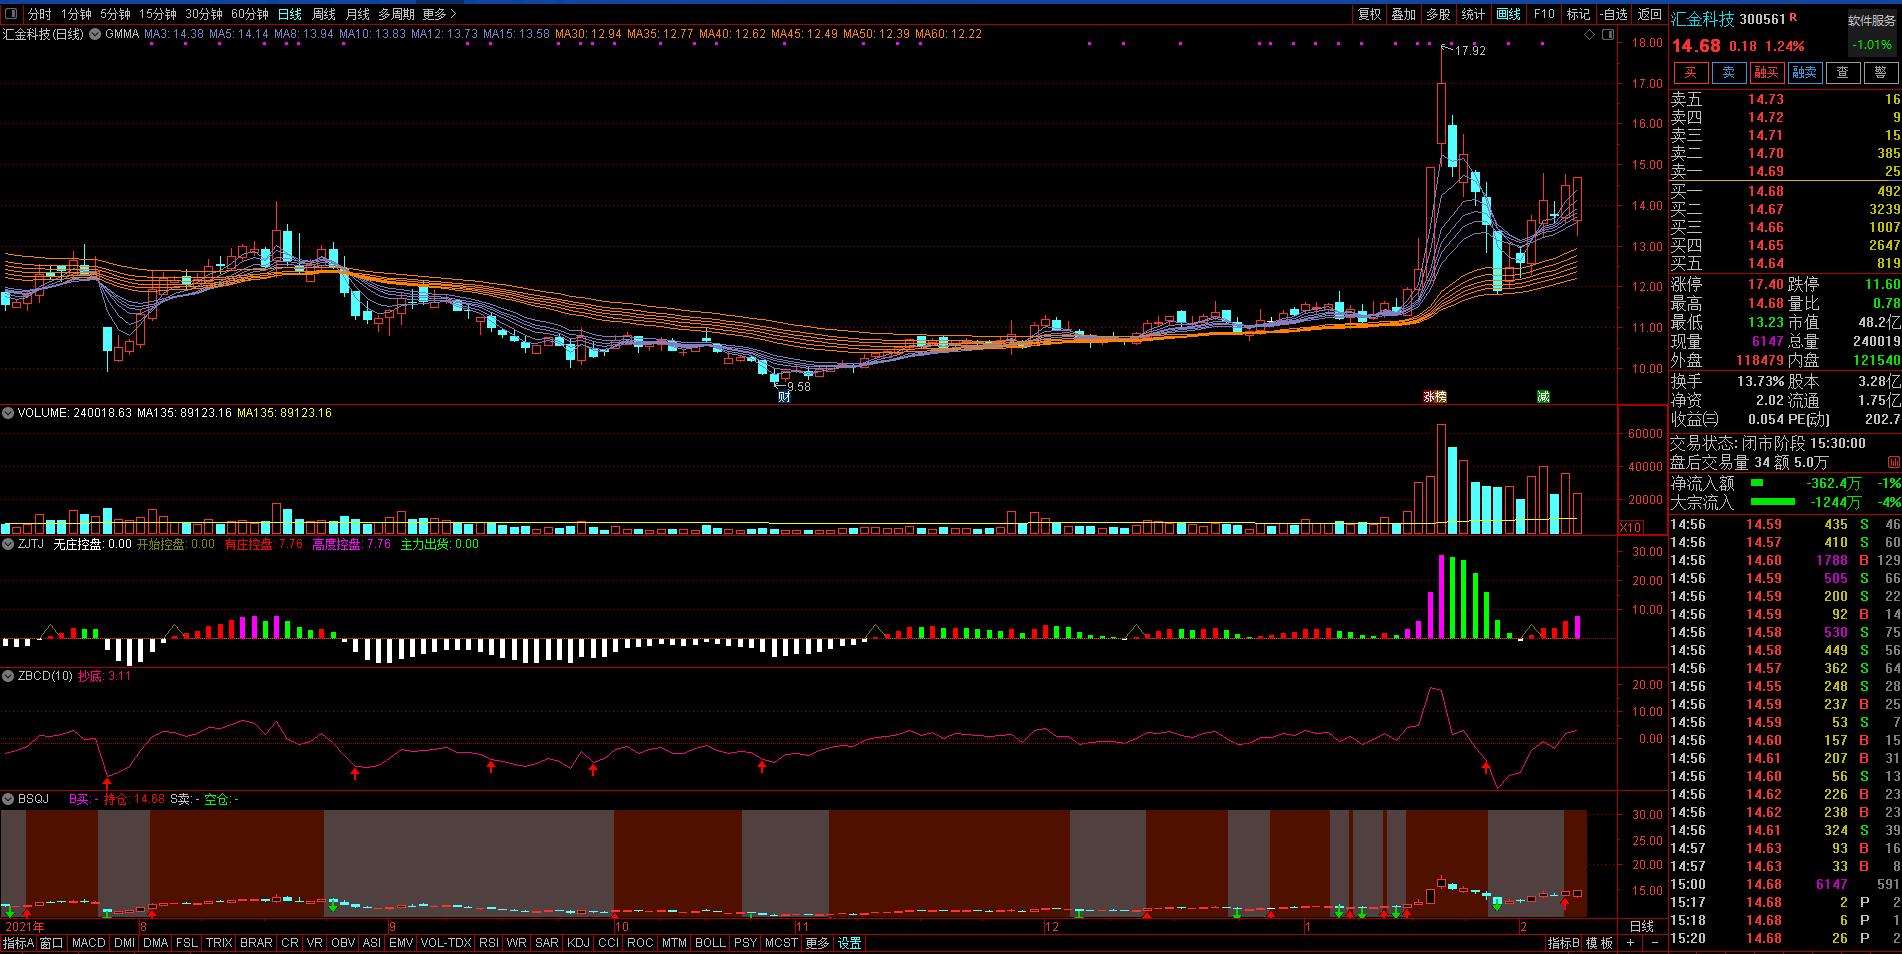Toggle the side panel layout icon
The height and width of the screenshot is (954, 1902).
(1607, 34)
